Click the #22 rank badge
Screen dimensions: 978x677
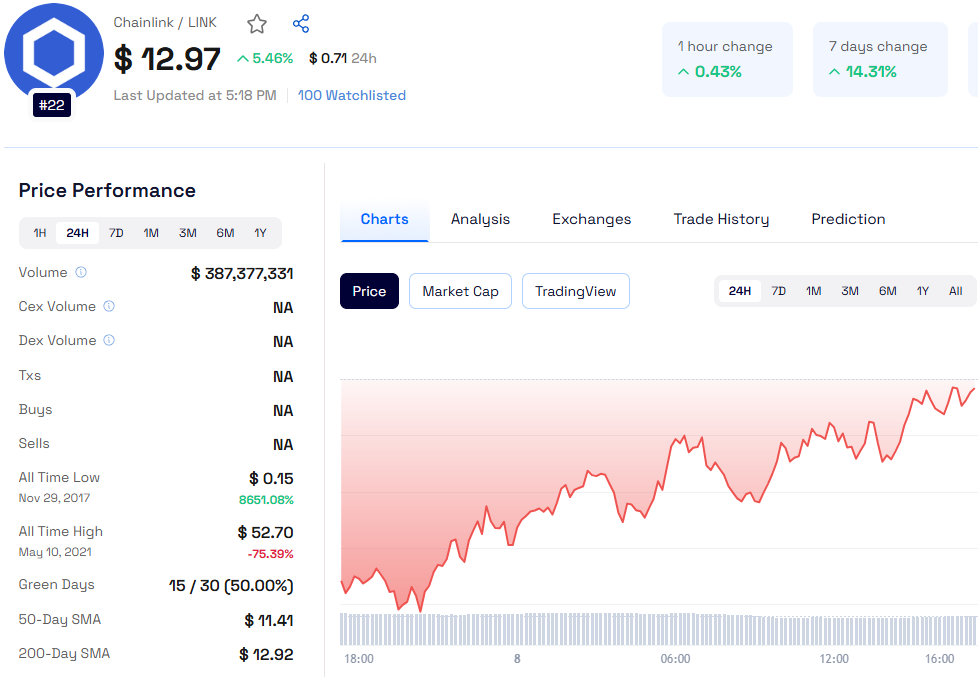pyautogui.click(x=52, y=105)
